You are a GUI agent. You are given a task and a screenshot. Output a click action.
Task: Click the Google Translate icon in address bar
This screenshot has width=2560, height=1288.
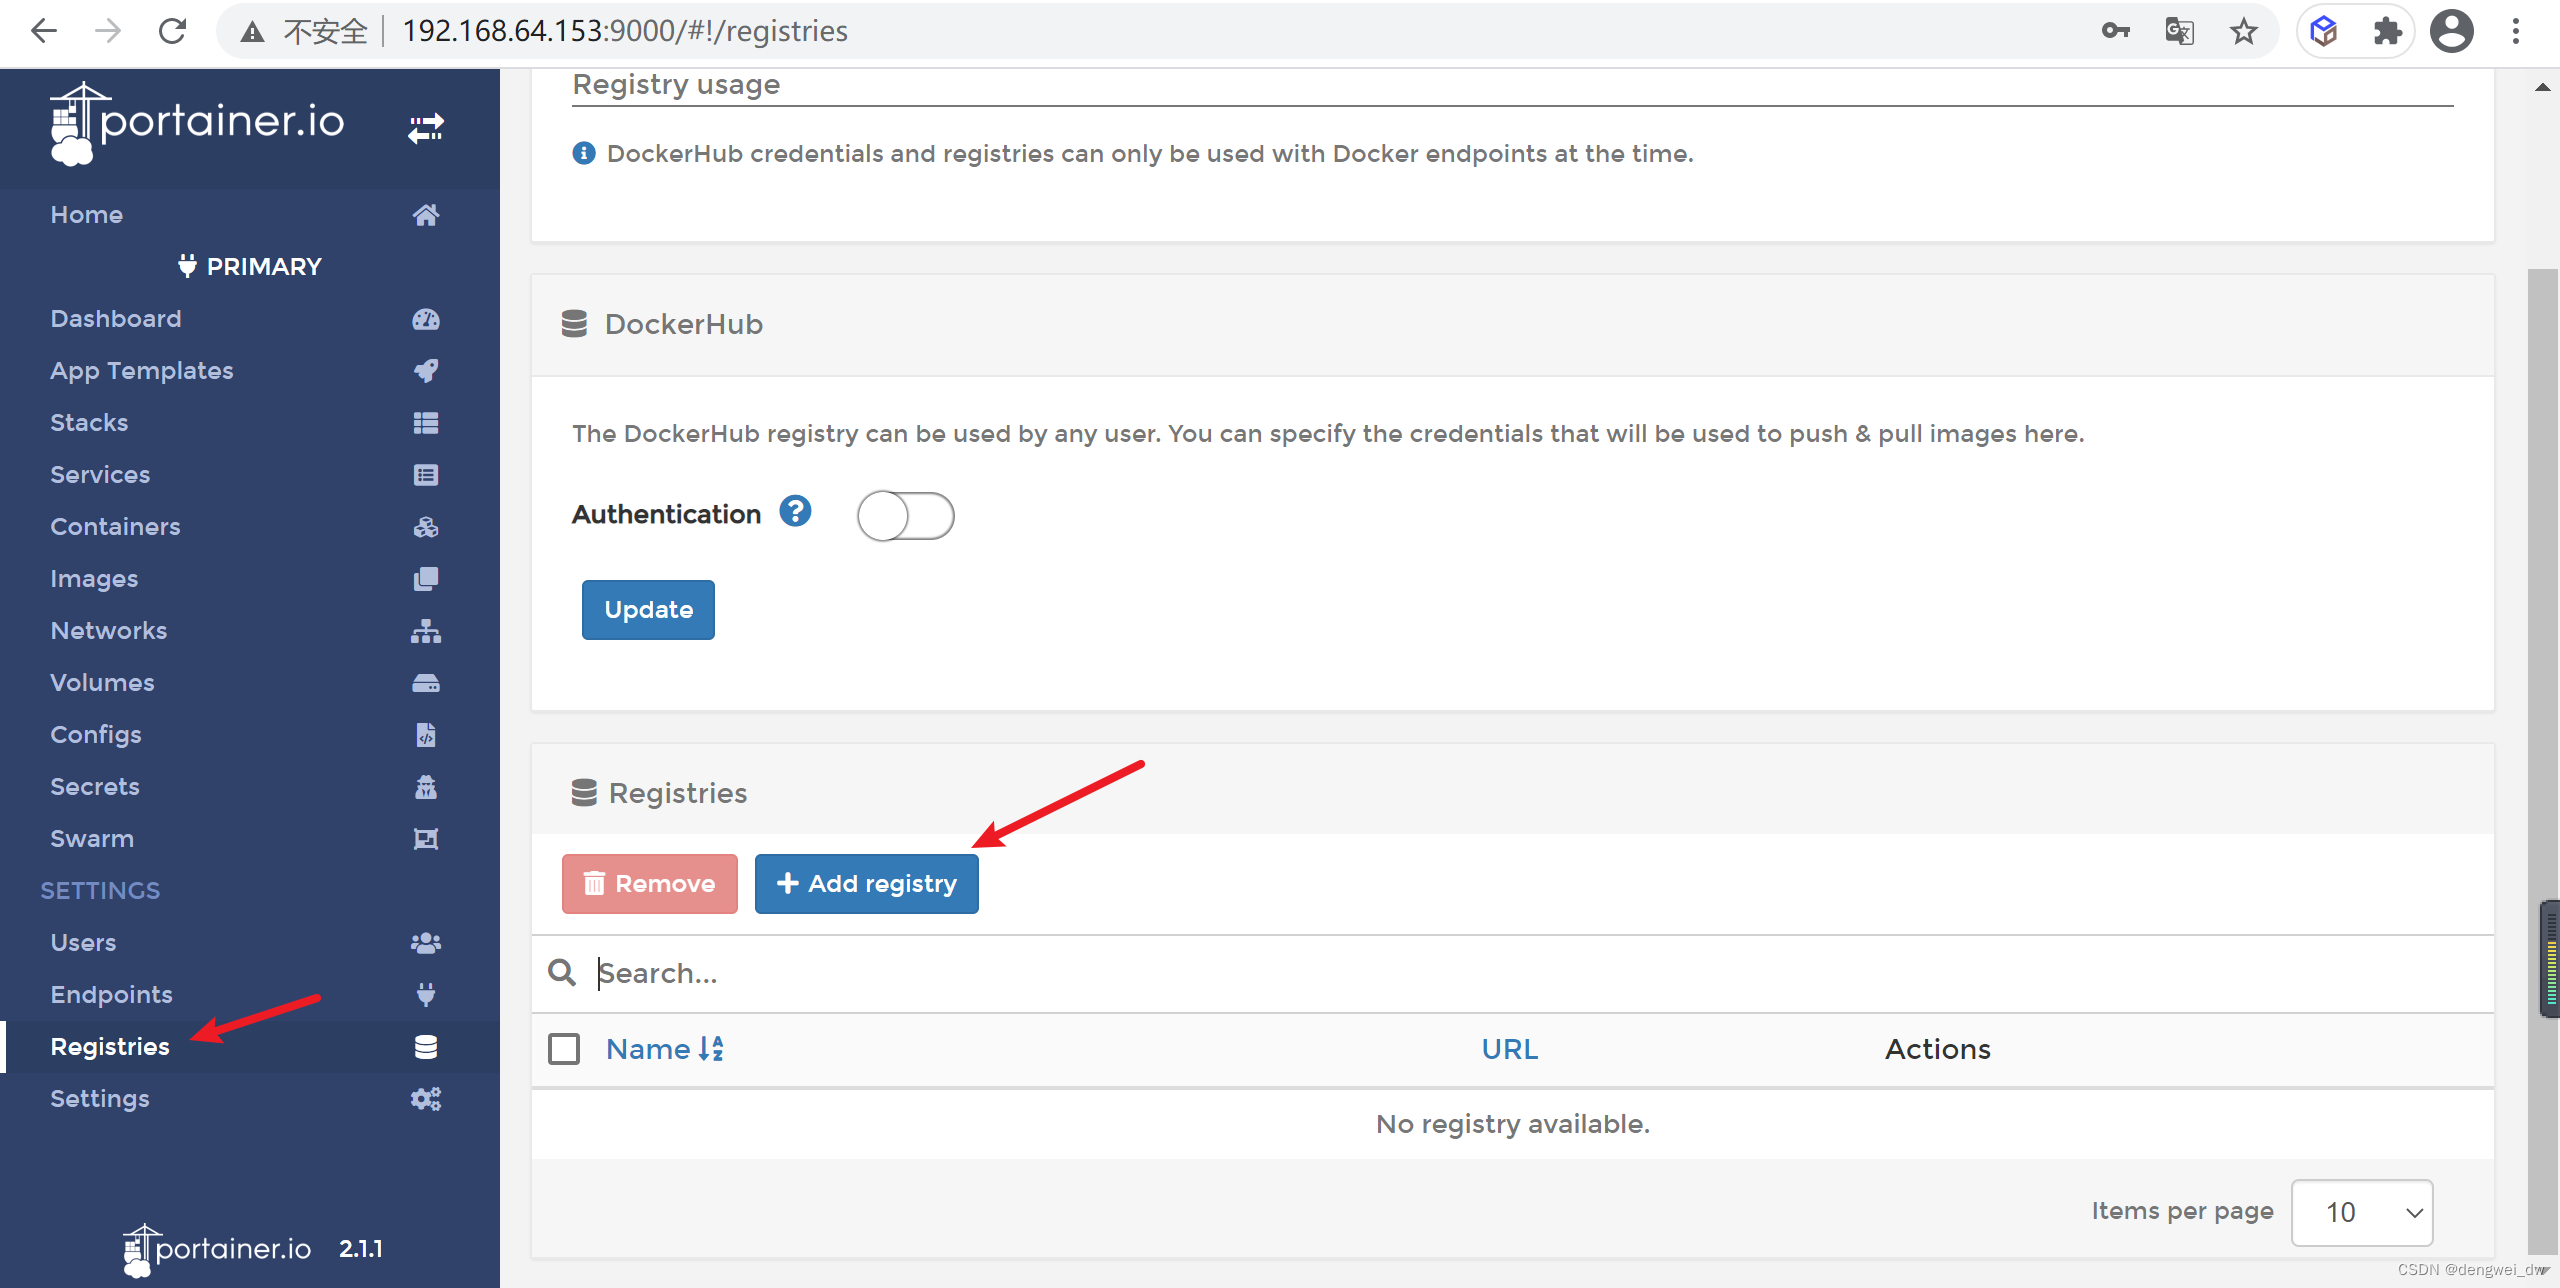click(x=2179, y=31)
